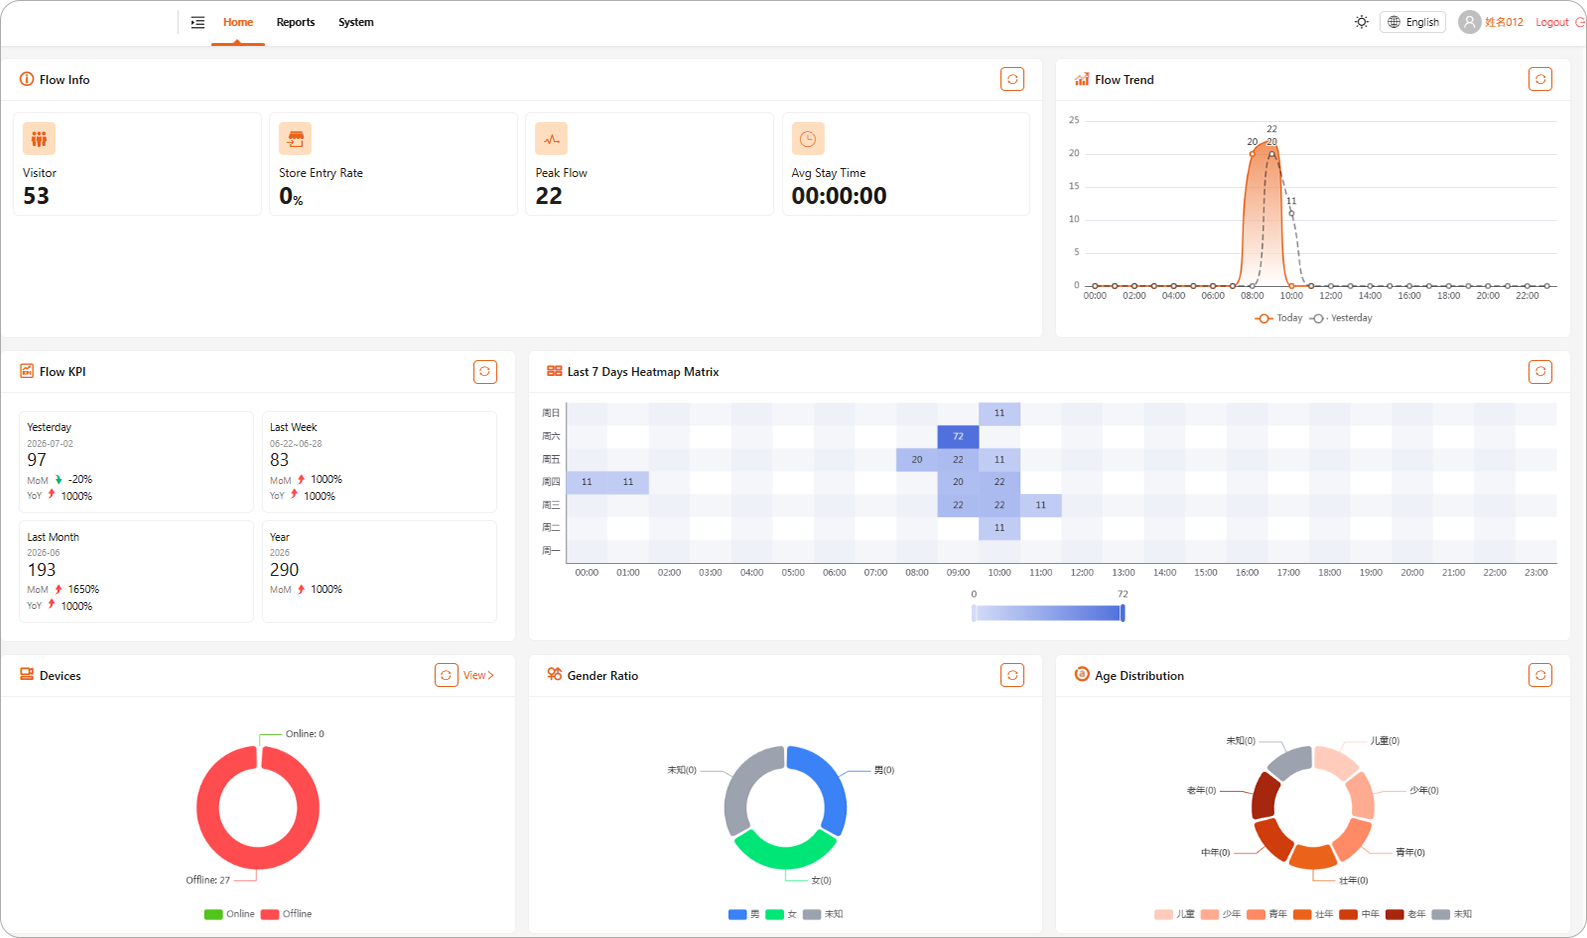This screenshot has width=1587, height=938.
Task: Click the Flow KPI header icon
Action: pos(27,371)
